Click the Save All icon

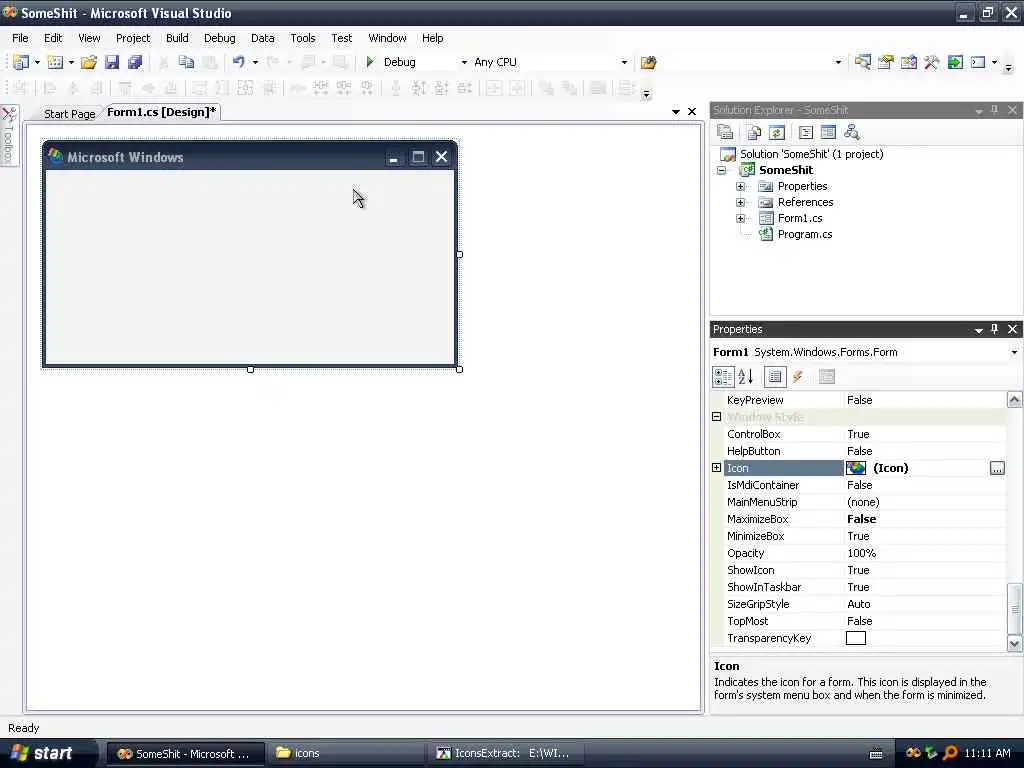(x=135, y=62)
